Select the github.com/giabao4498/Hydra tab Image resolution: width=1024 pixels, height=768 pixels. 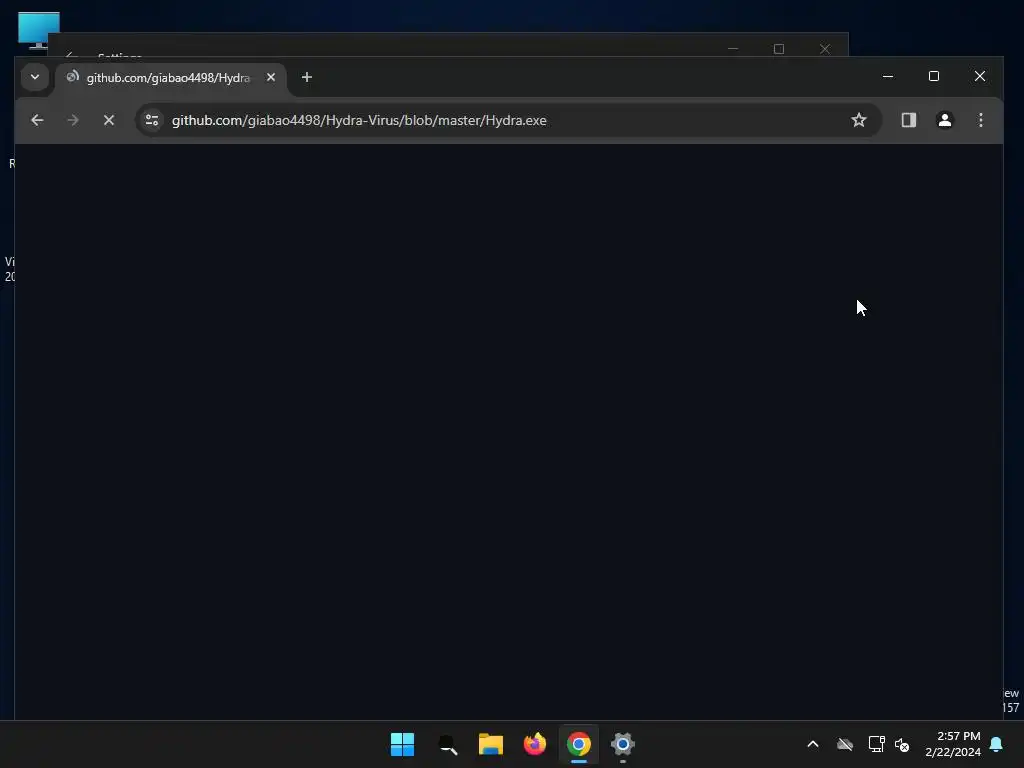coord(170,78)
